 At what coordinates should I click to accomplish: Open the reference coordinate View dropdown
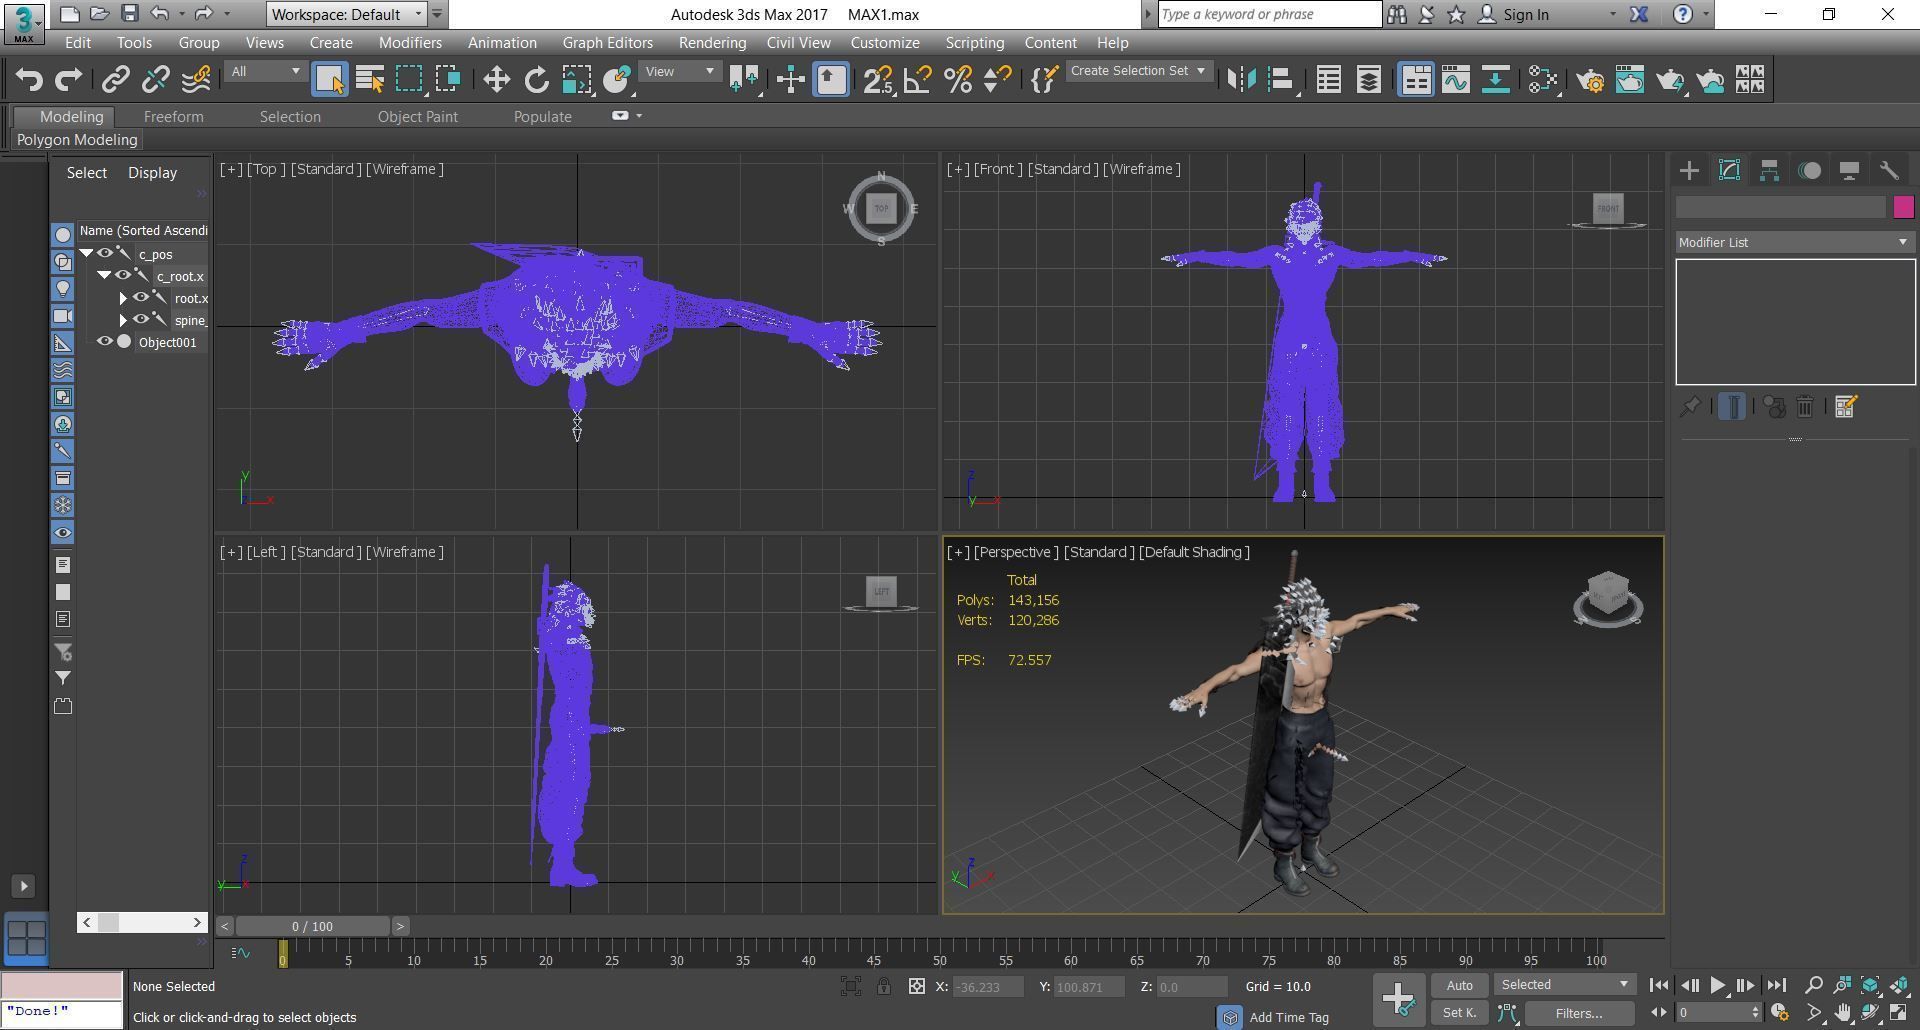680,71
